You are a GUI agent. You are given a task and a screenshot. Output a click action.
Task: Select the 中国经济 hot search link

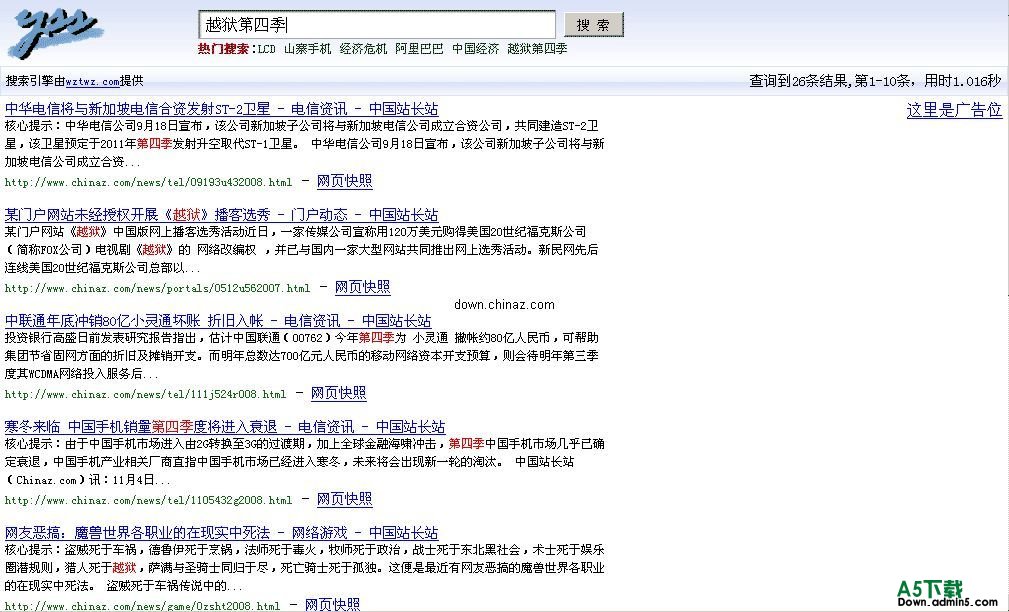pyautogui.click(x=475, y=48)
